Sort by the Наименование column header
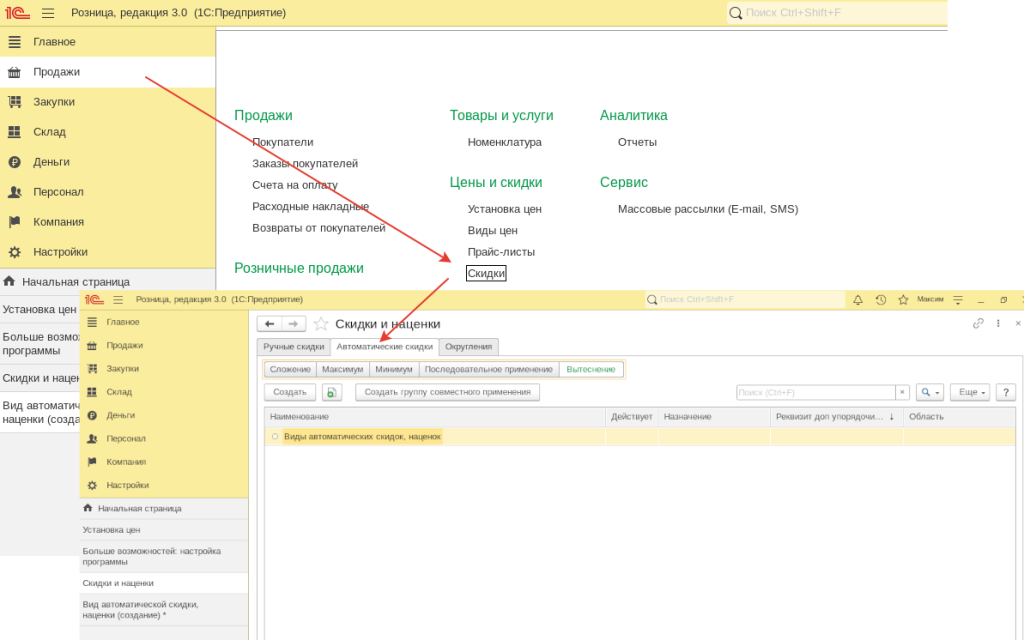This screenshot has width=1024, height=640. (435, 417)
